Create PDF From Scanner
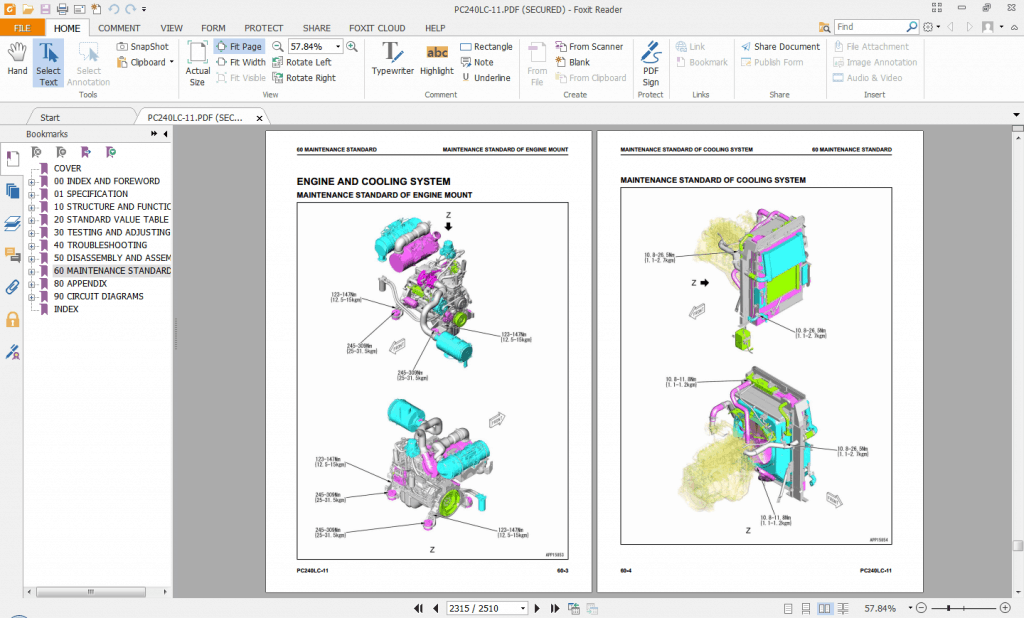 tap(589, 46)
